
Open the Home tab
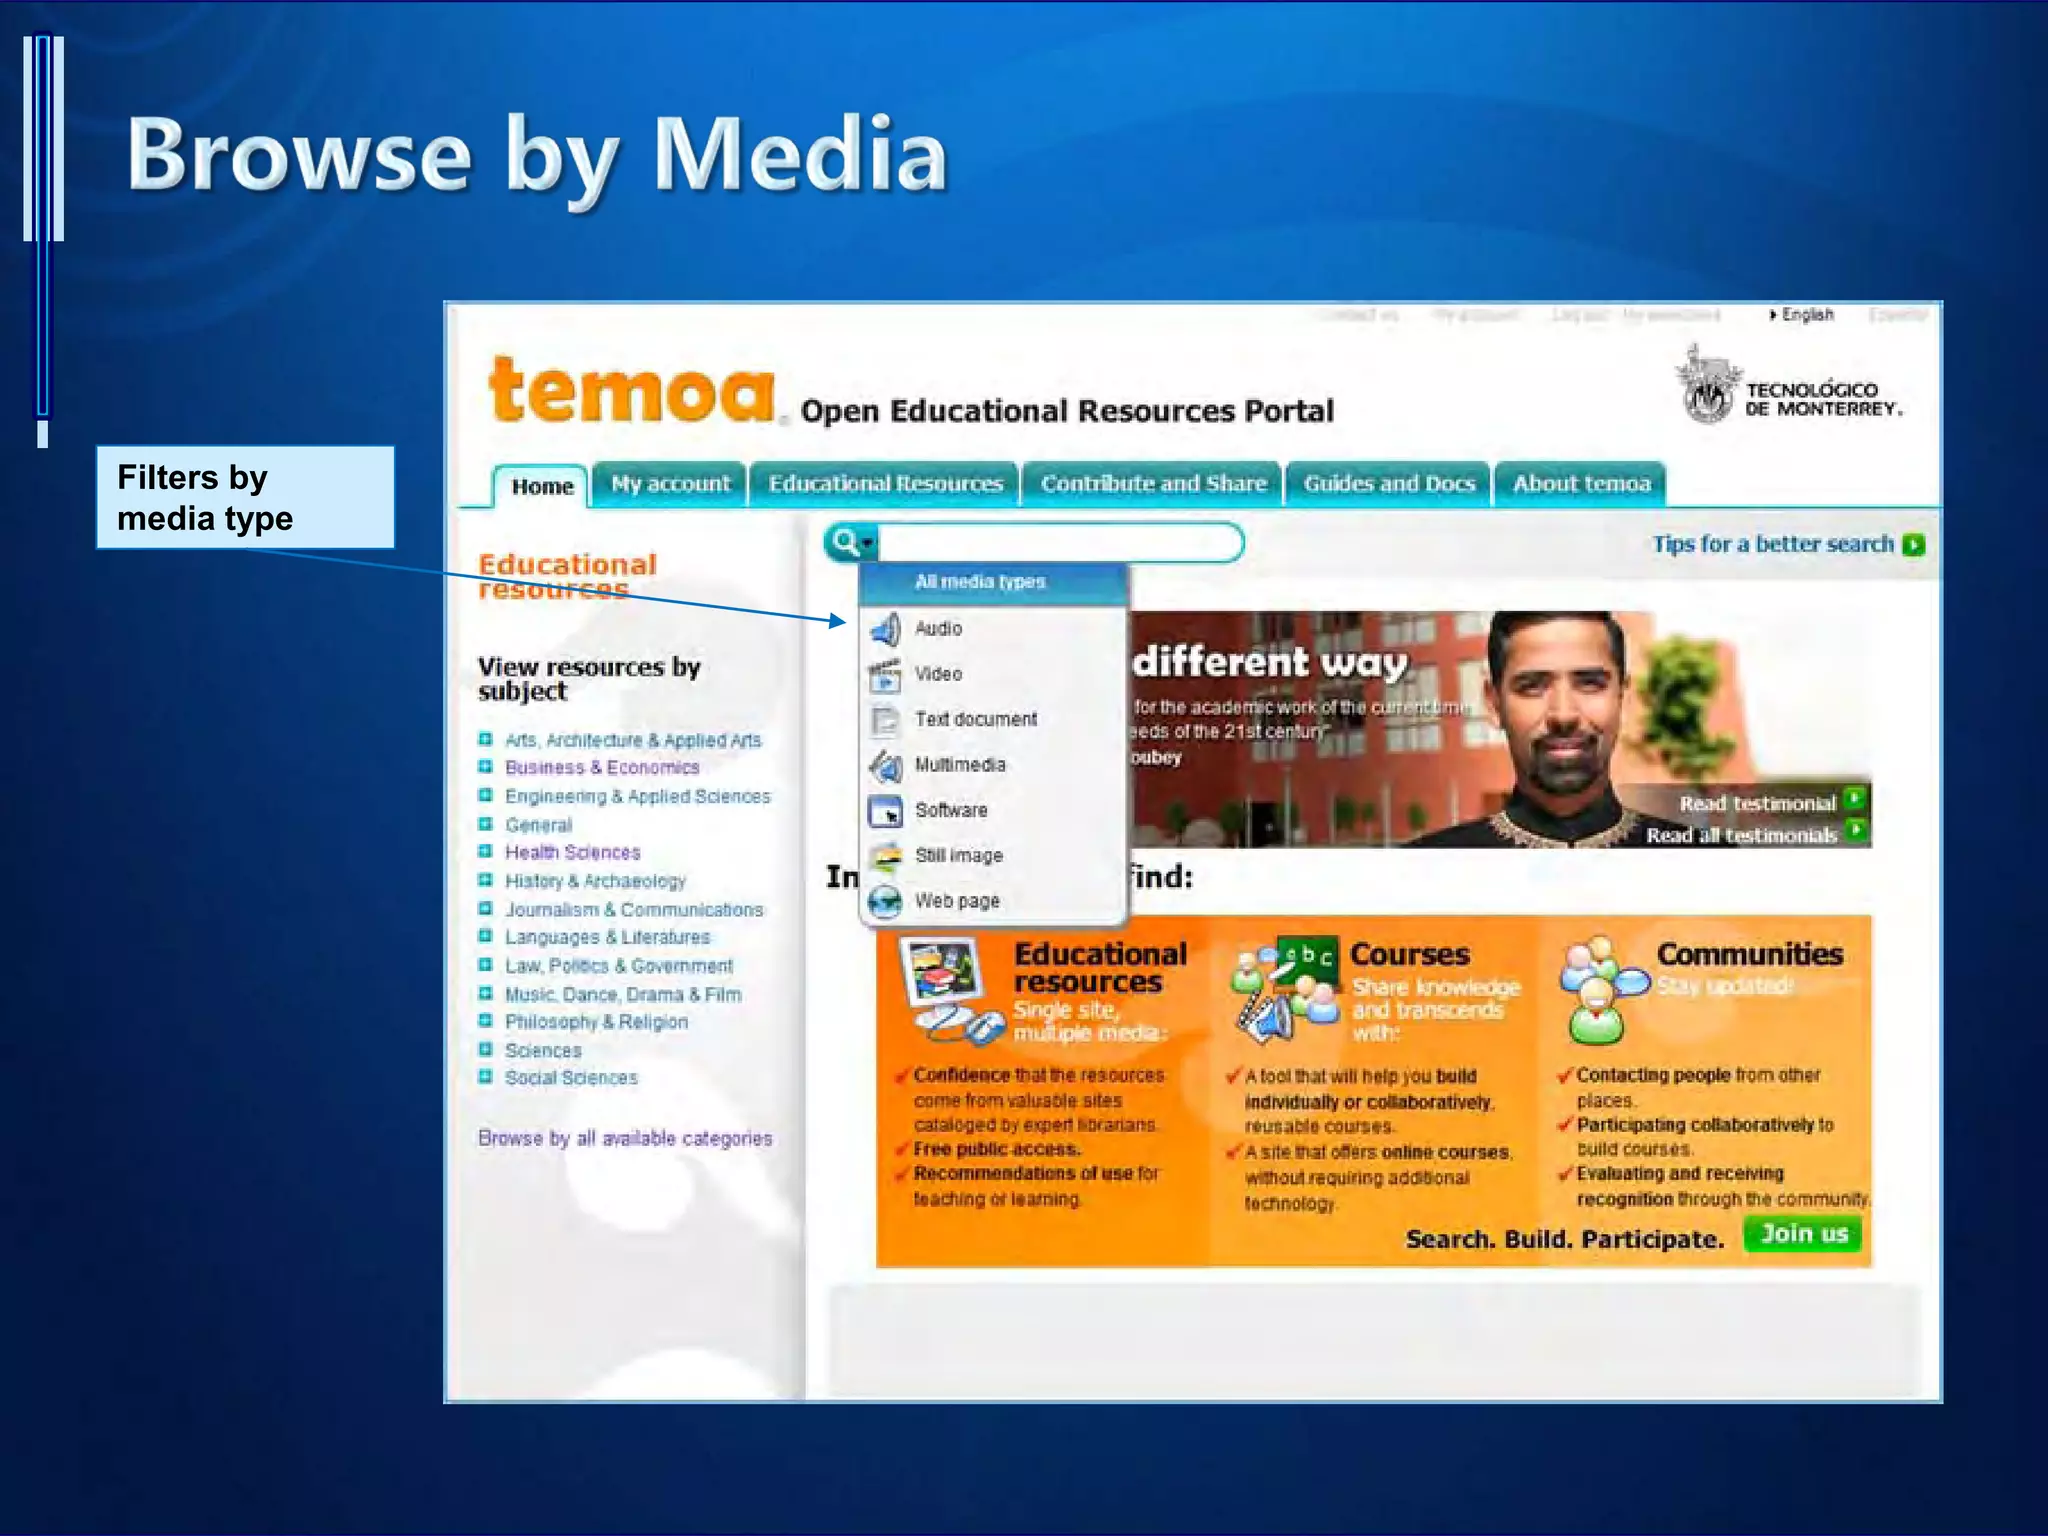[x=542, y=487]
